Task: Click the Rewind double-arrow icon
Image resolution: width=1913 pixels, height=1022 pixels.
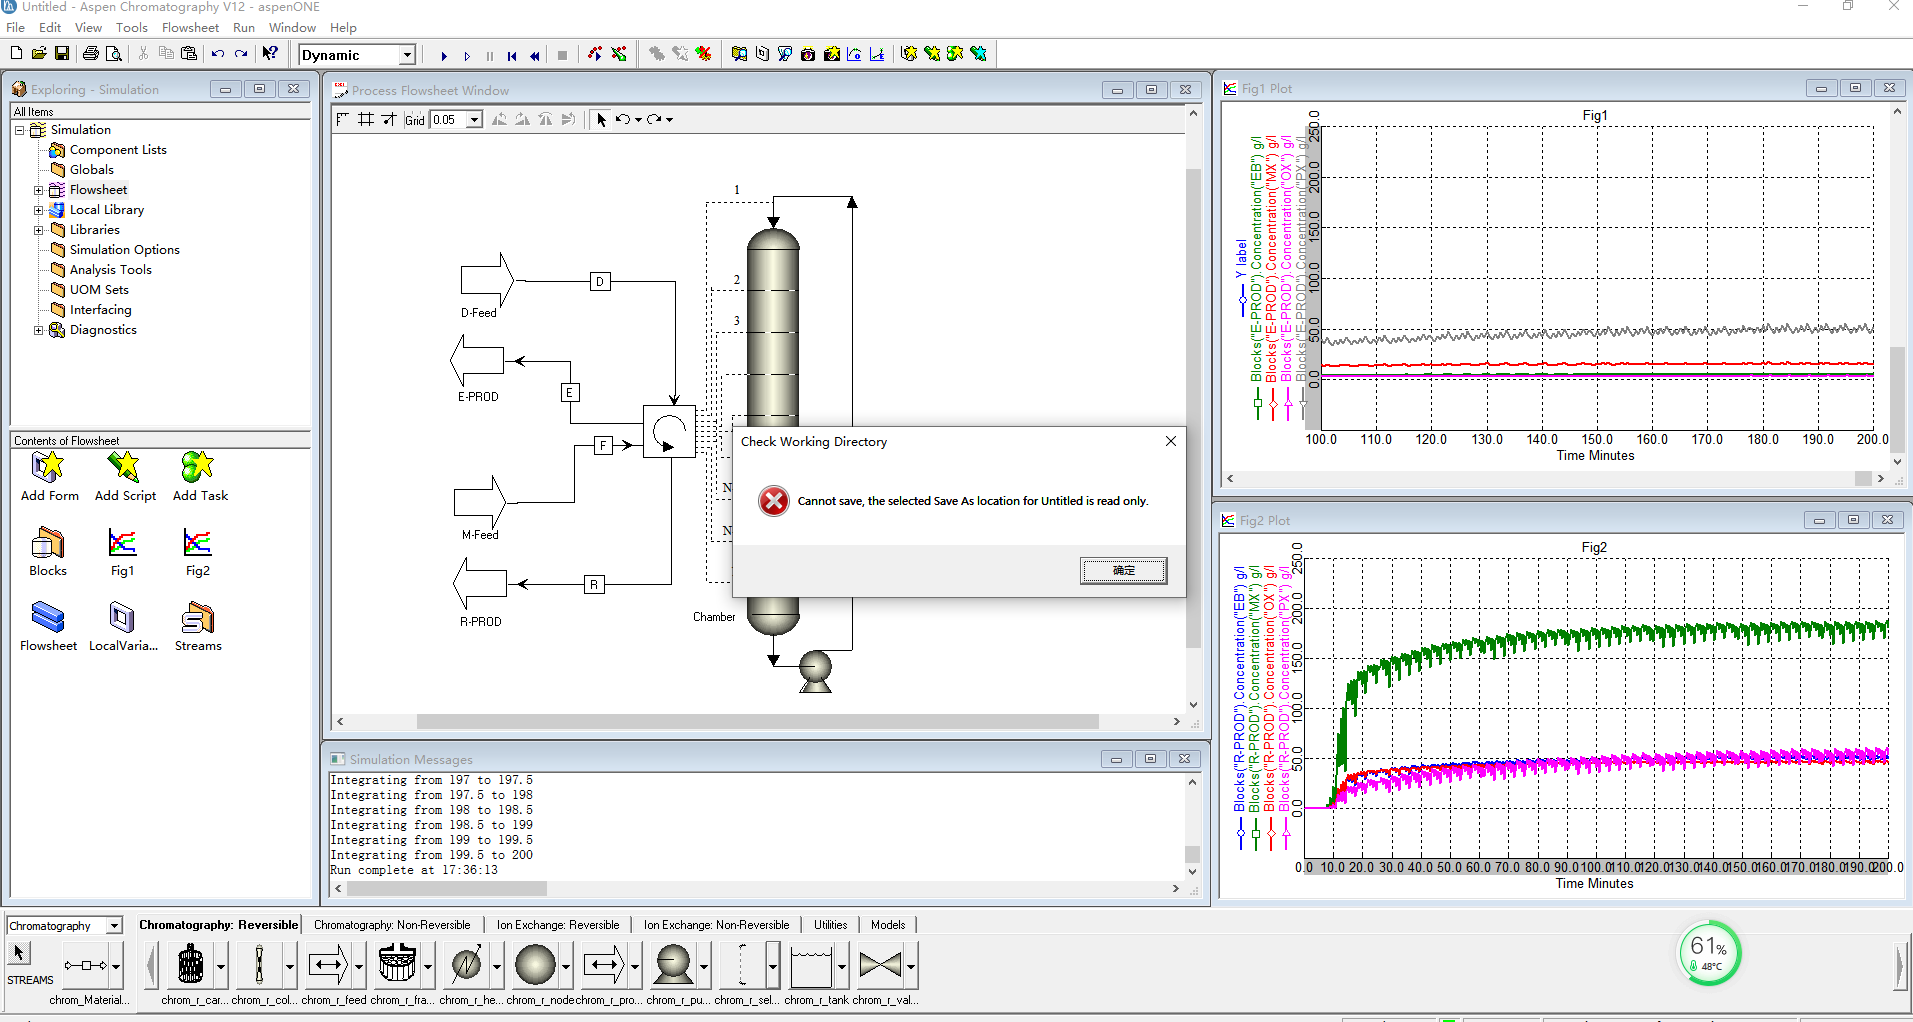Action: click(x=535, y=56)
